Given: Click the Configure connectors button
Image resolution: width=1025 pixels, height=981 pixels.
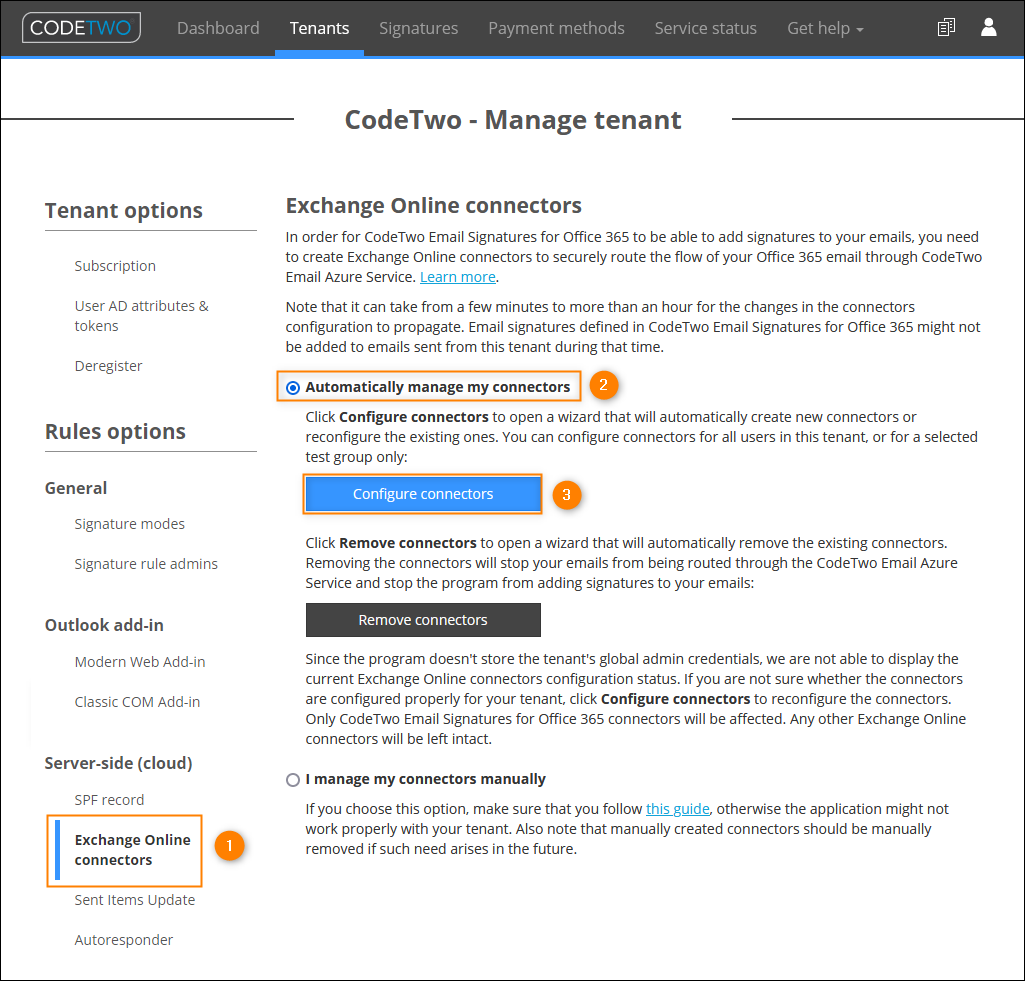Looking at the screenshot, I should point(422,493).
